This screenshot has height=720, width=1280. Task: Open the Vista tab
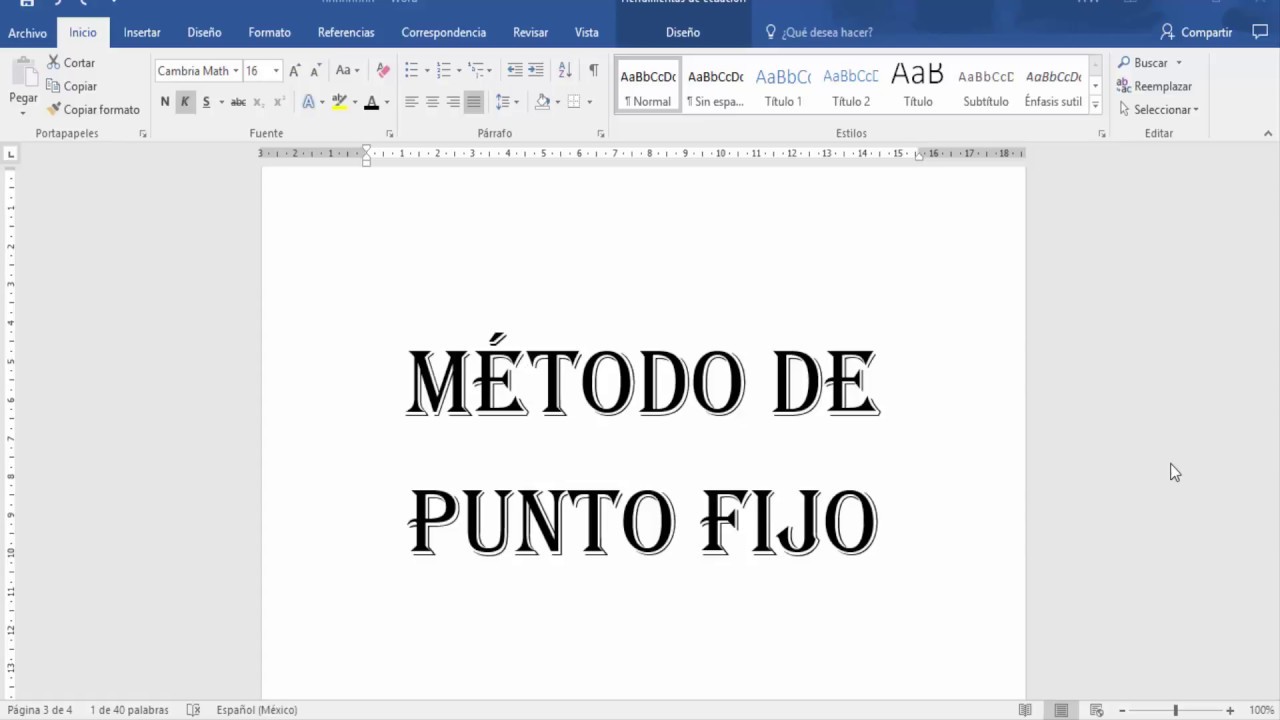[587, 32]
